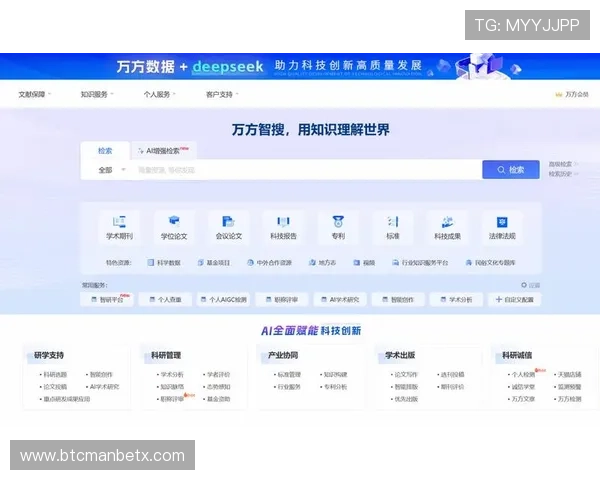
Task: Click the 万方会员 crown icon
Action: 559,95
